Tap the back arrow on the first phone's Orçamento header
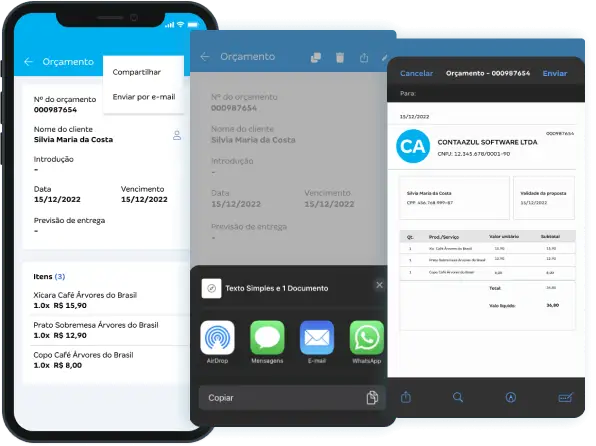This screenshot has width=596, height=446. click(x=29, y=62)
